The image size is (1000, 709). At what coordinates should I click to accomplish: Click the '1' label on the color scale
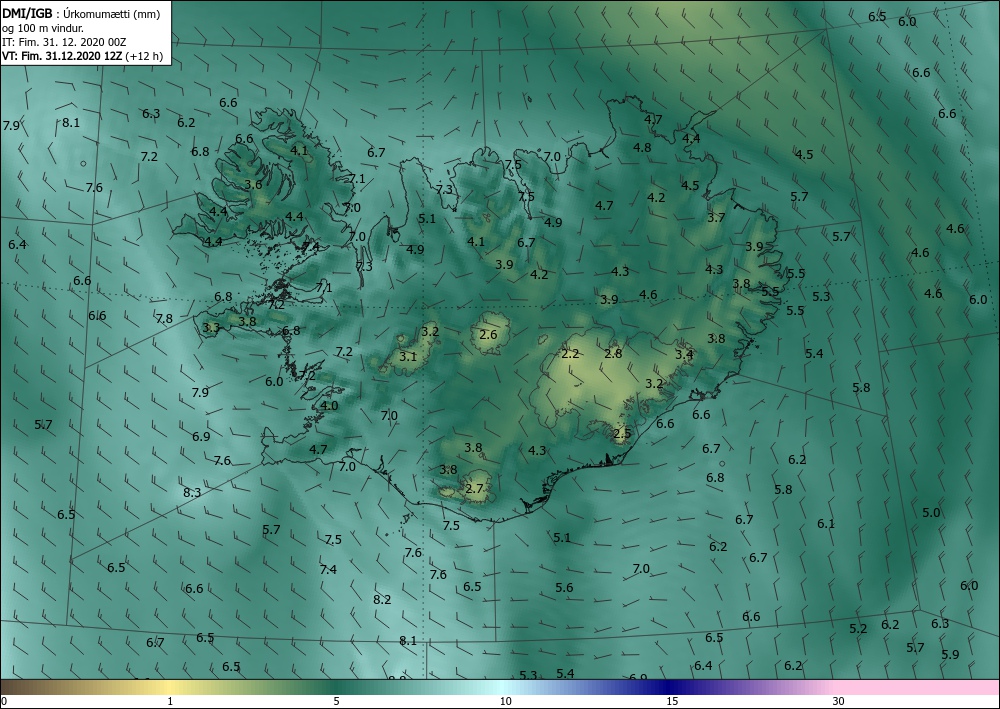[x=170, y=701]
